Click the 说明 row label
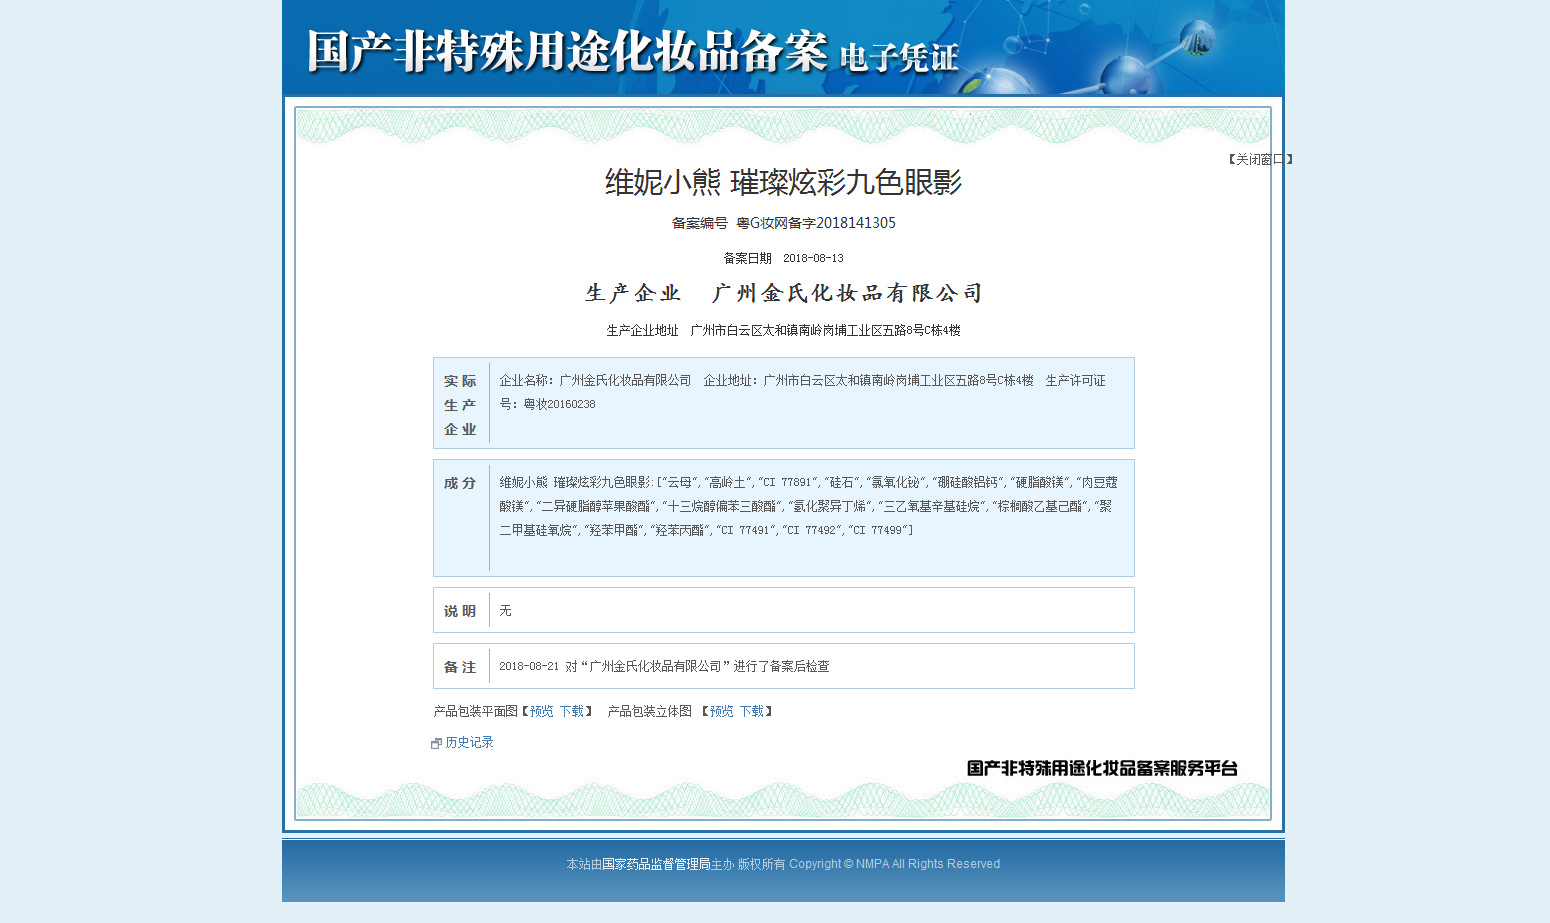Image resolution: width=1550 pixels, height=923 pixels. 460,611
